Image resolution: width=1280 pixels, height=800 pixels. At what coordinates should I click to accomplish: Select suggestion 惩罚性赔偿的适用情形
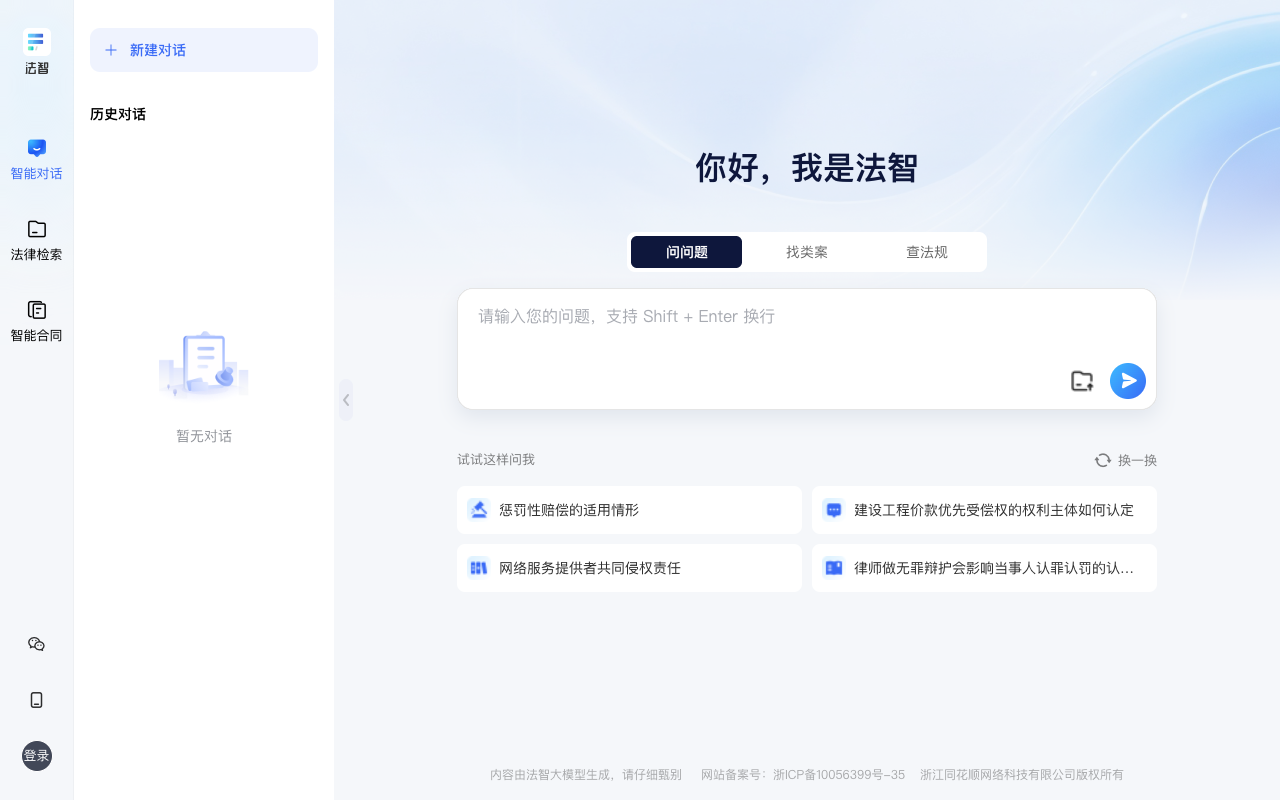tap(629, 510)
